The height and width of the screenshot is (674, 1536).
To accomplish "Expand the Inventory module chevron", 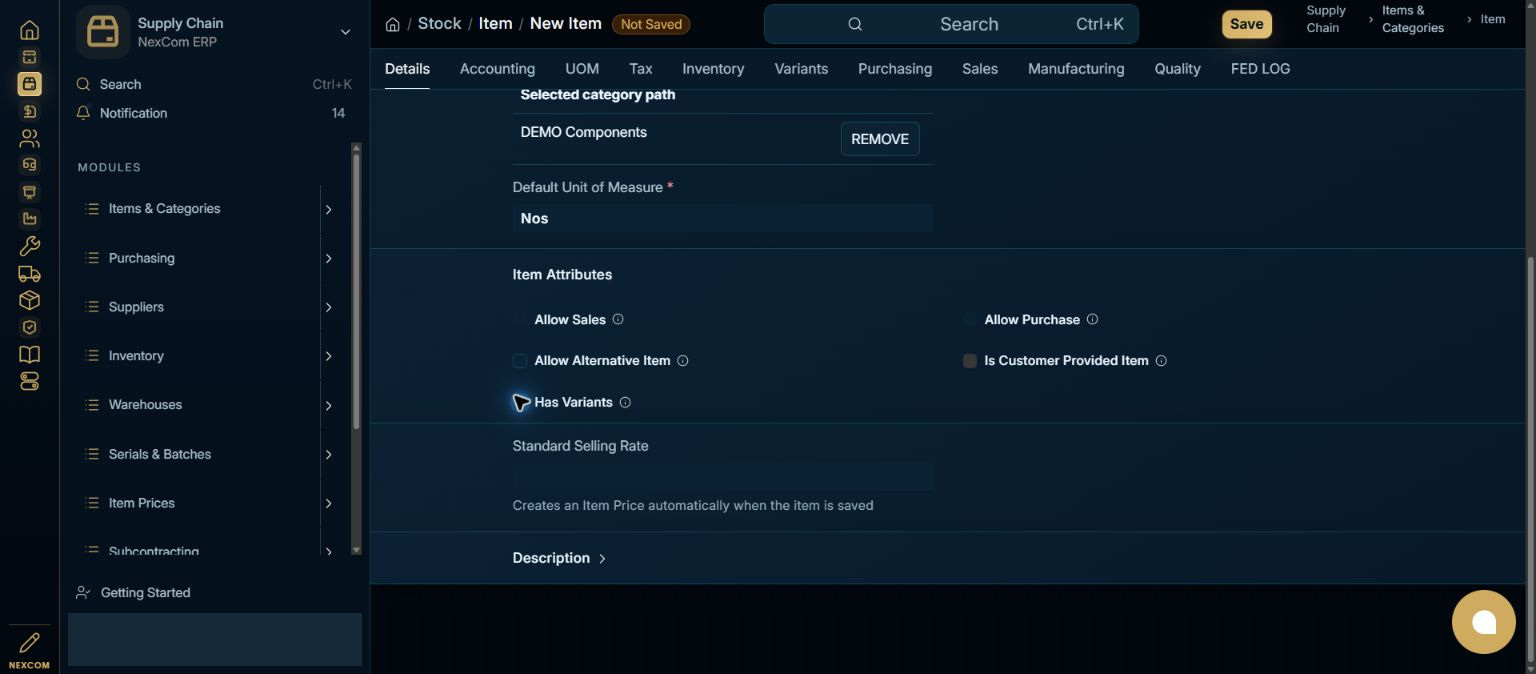I will (328, 356).
